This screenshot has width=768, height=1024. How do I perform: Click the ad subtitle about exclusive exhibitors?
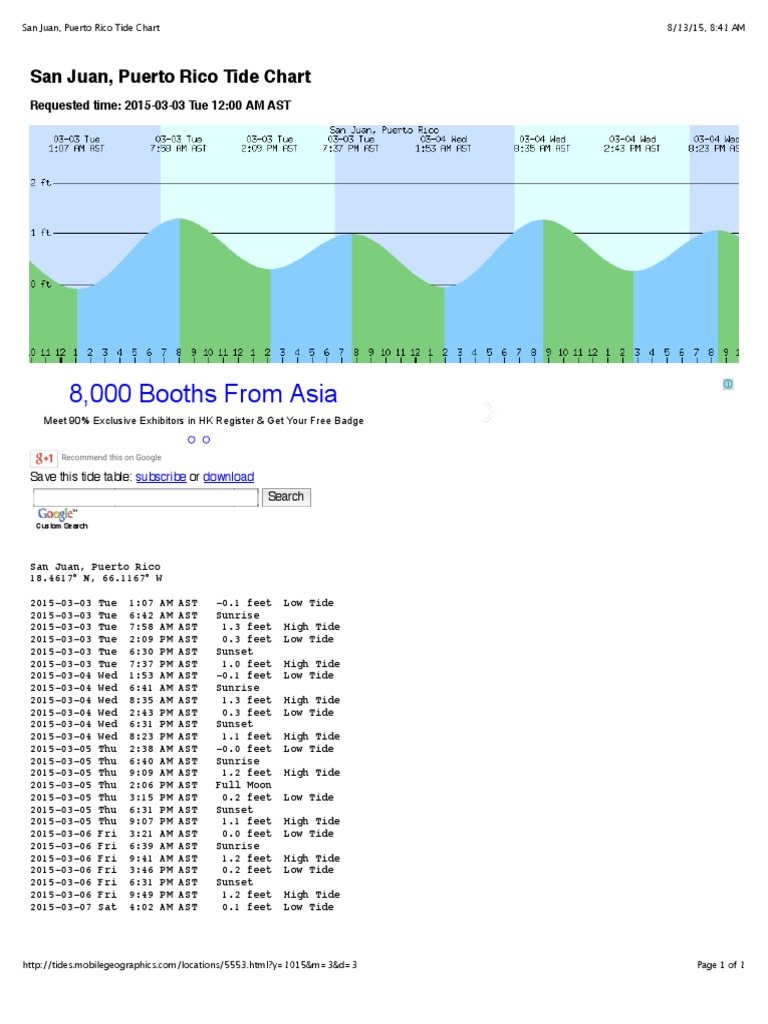click(204, 421)
